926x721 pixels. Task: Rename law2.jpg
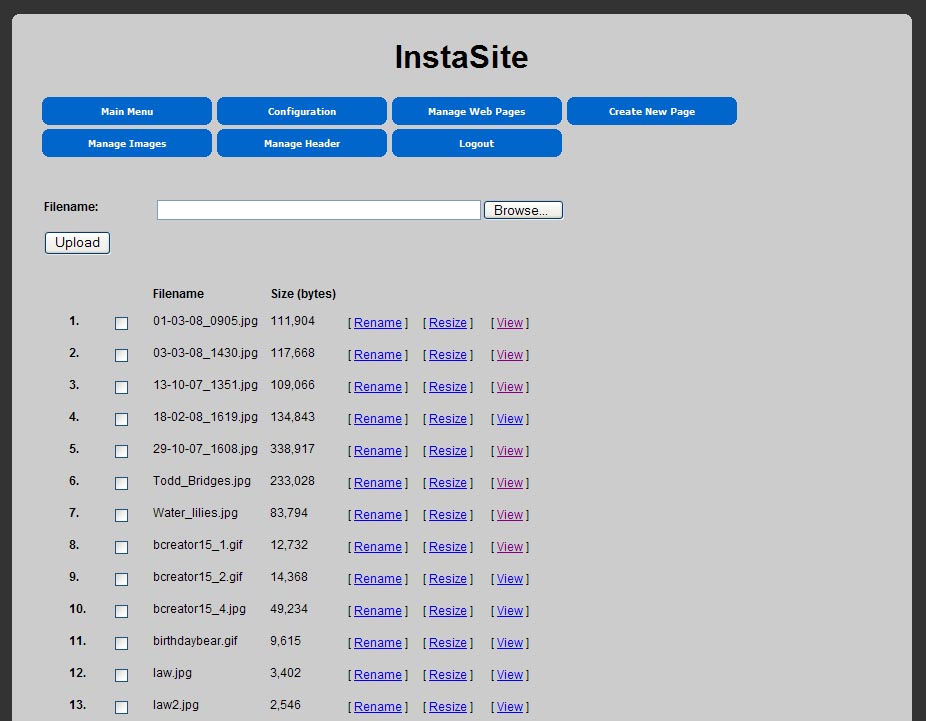click(377, 706)
